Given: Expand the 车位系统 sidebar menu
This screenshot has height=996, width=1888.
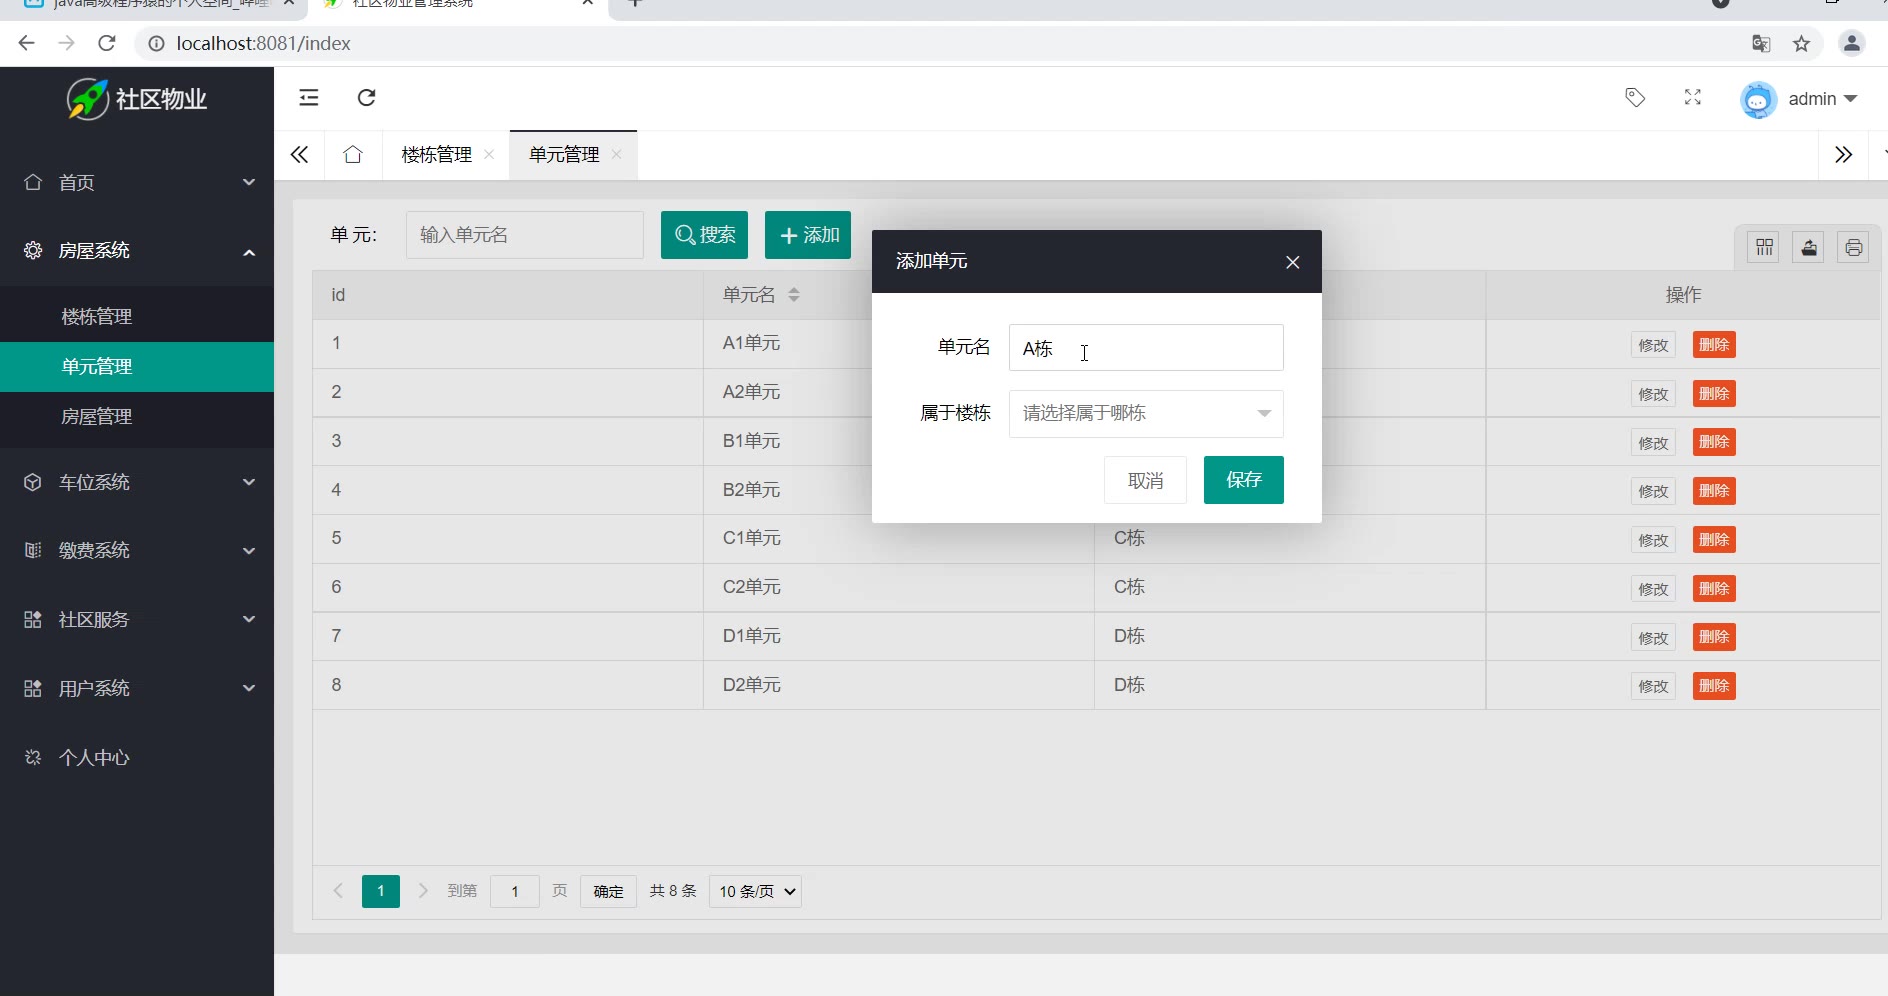Looking at the screenshot, I should pos(137,482).
